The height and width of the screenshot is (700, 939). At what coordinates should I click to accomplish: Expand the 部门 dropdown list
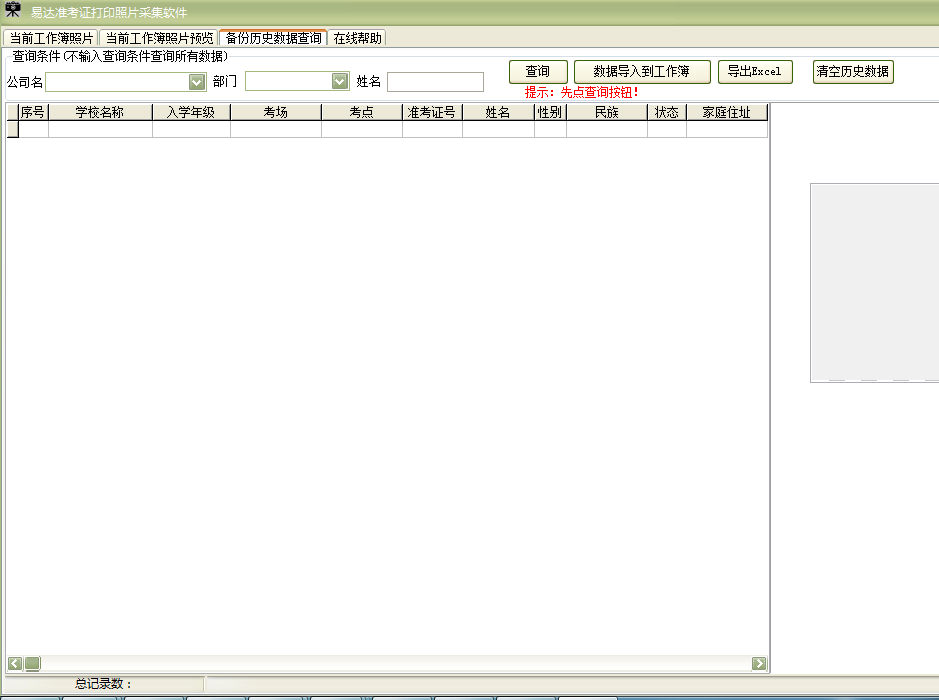(340, 82)
